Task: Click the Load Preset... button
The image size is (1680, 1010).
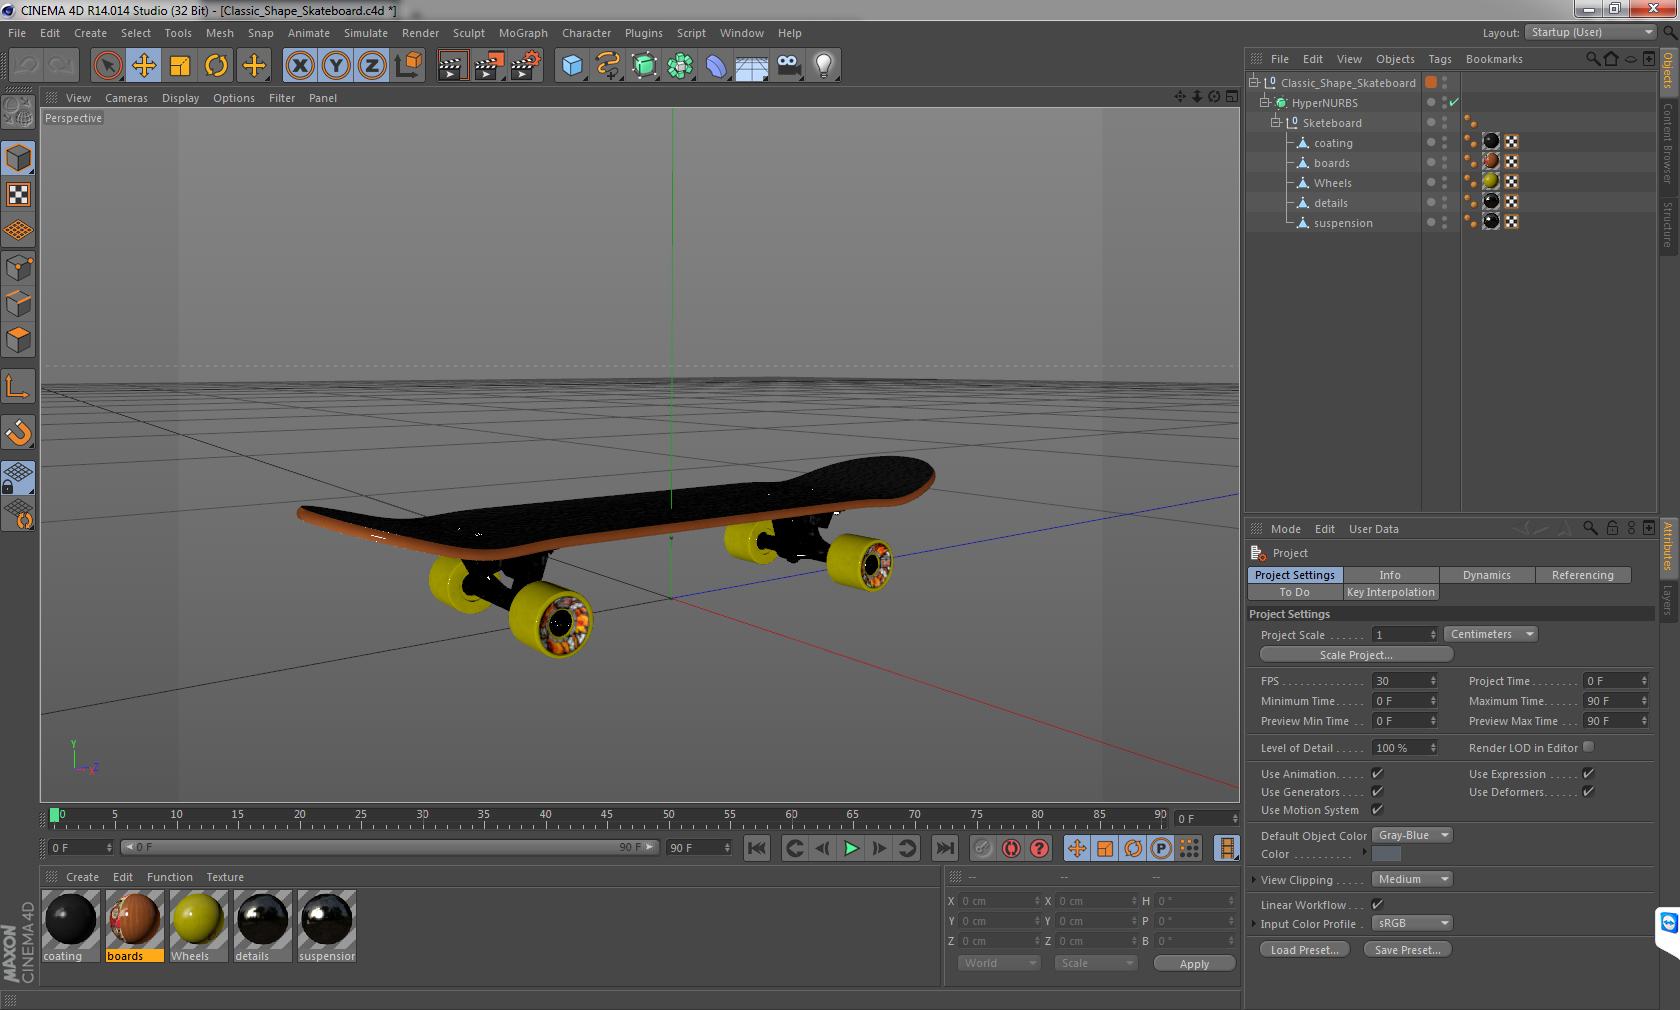Action: point(1305,950)
